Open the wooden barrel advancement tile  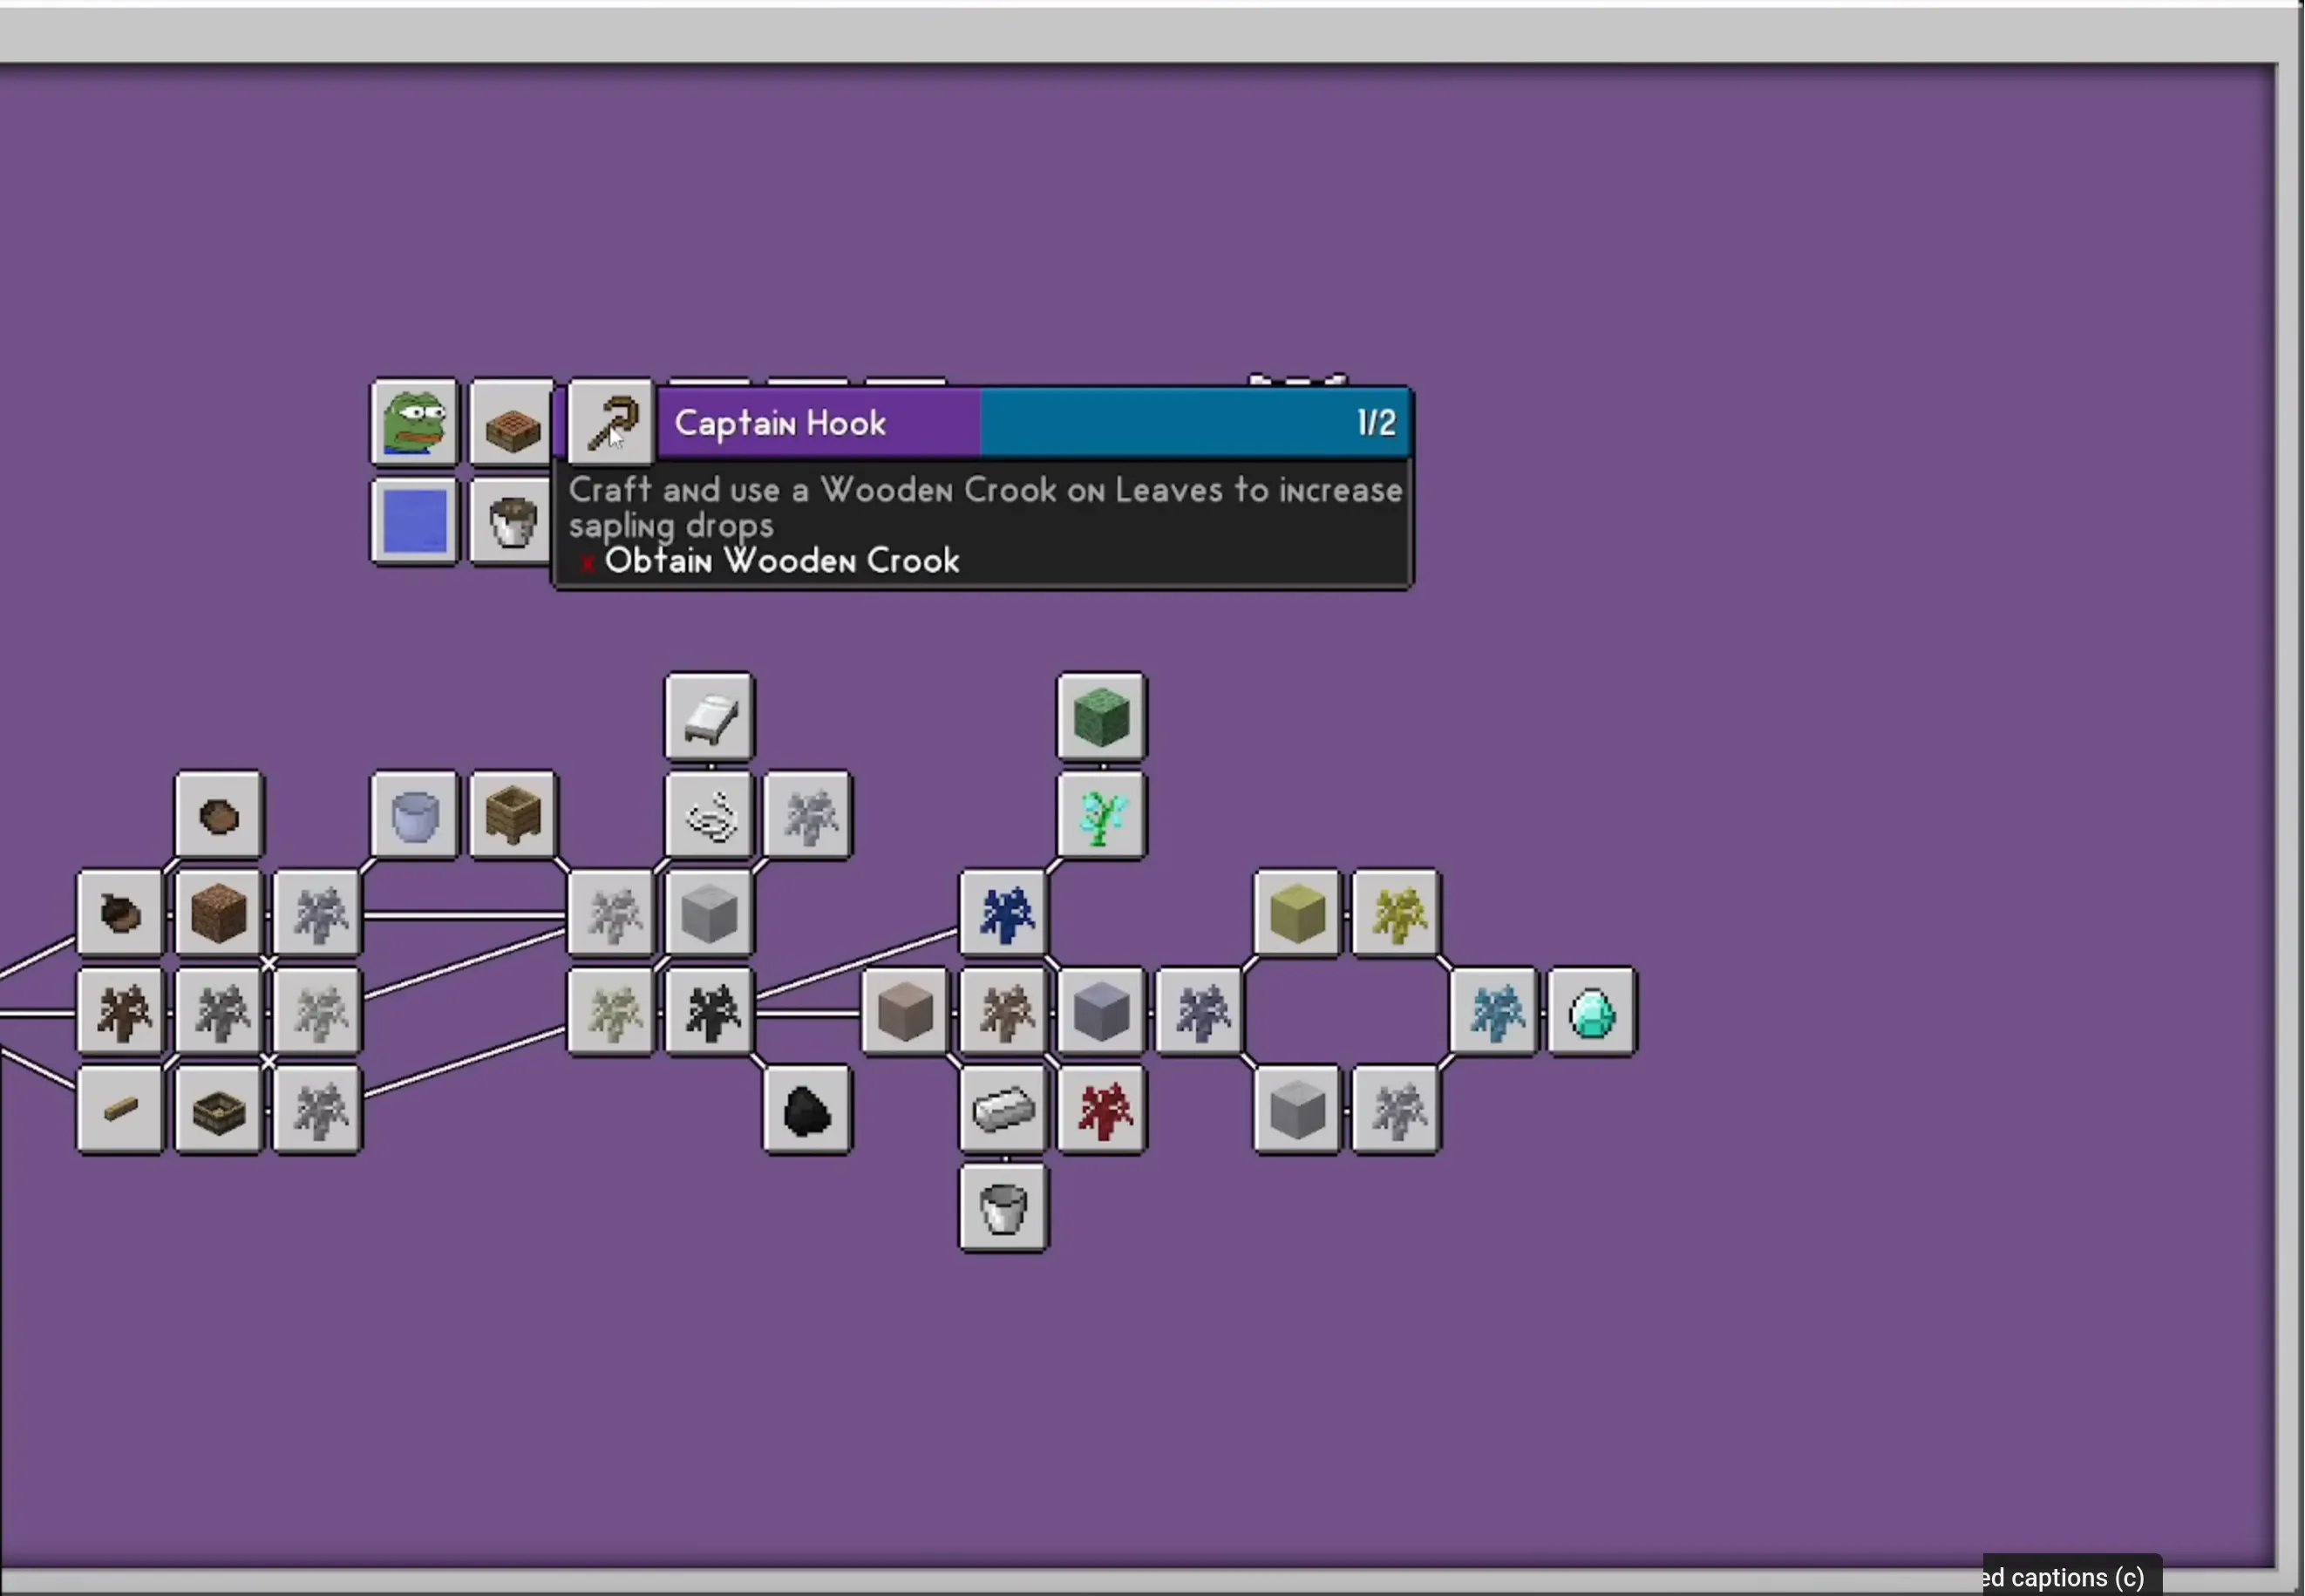[512, 815]
